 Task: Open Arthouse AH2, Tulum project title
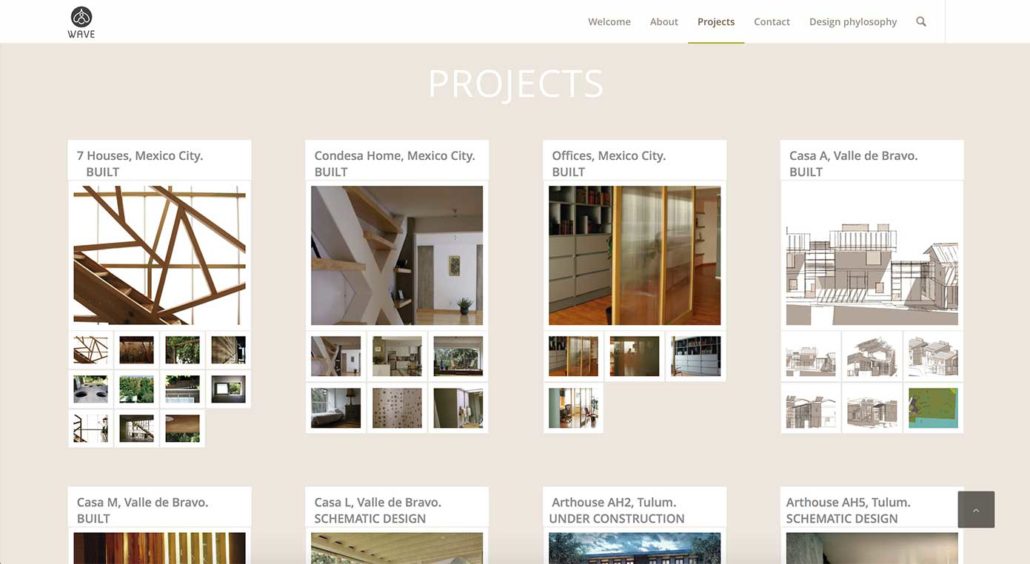614,502
